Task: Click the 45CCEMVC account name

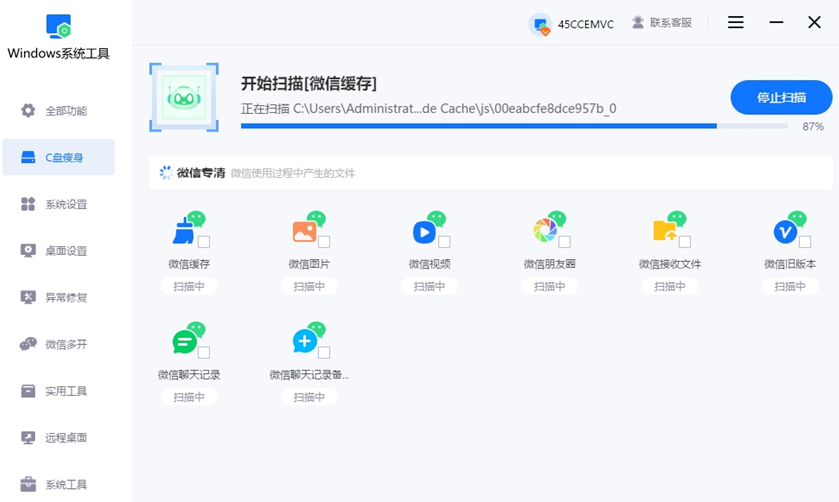Action: (586, 24)
